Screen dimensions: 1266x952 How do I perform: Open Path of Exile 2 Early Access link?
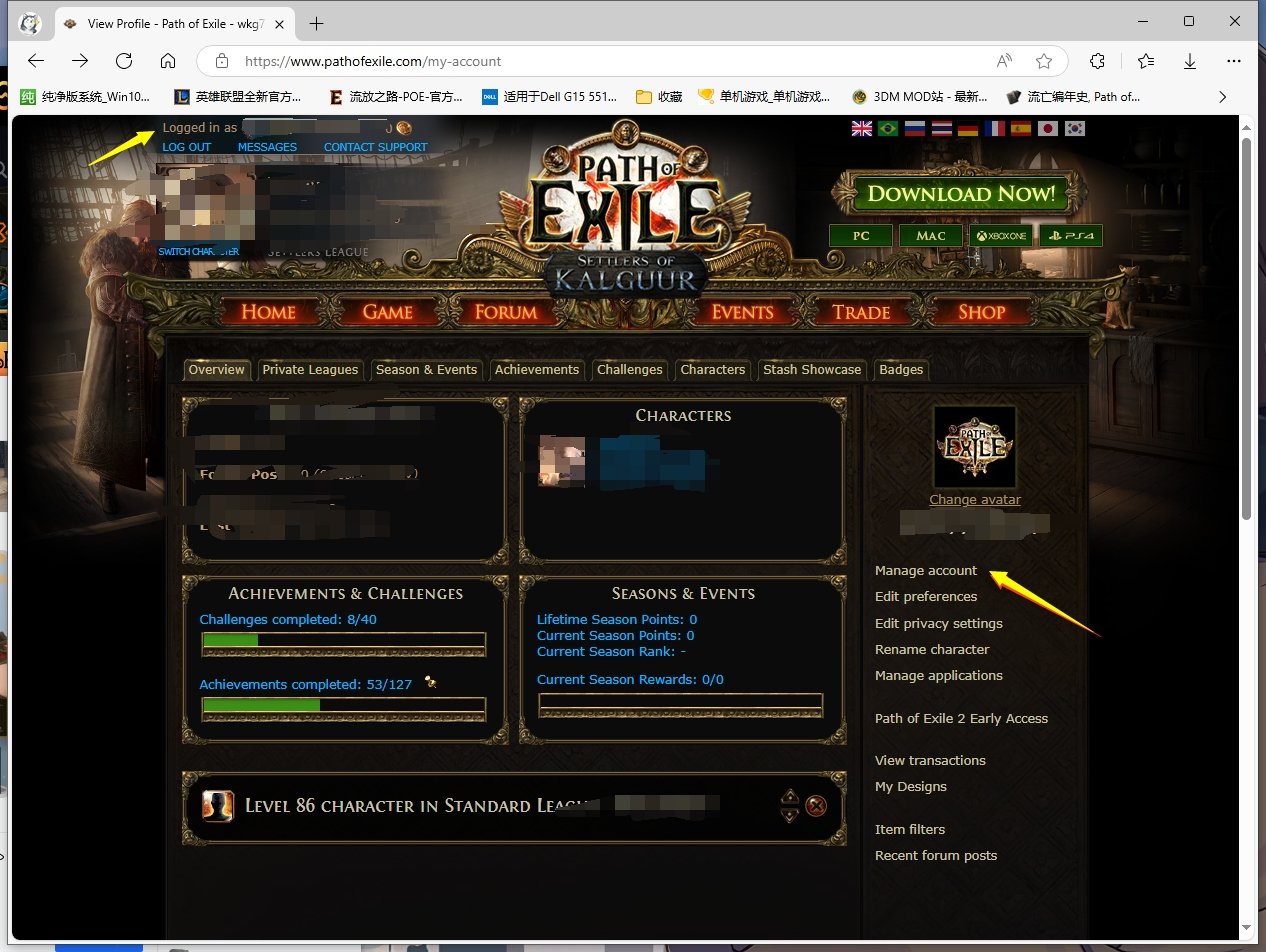pyautogui.click(x=961, y=719)
